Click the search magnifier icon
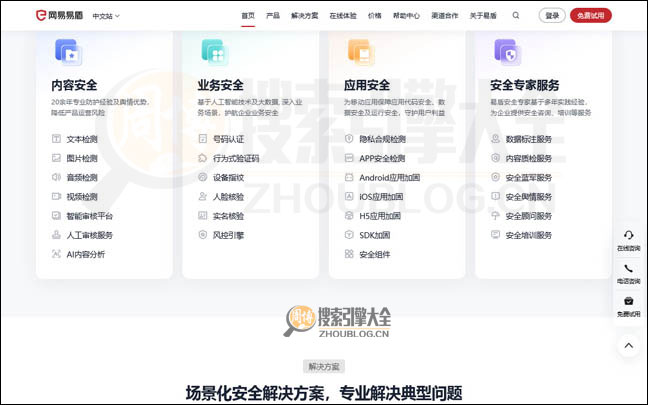 click(516, 15)
